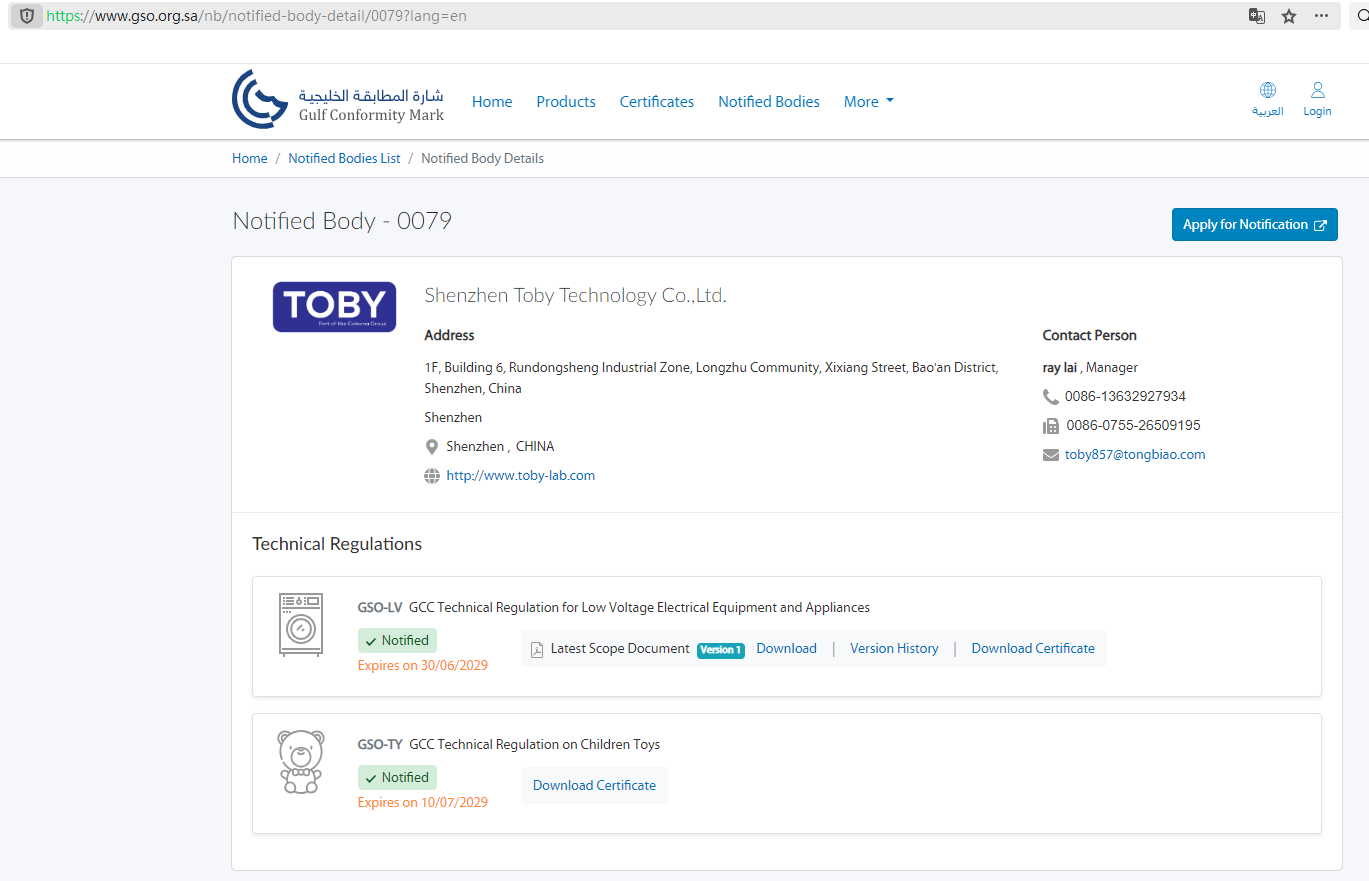
Task: Click the TOBY company logo
Action: click(334, 306)
